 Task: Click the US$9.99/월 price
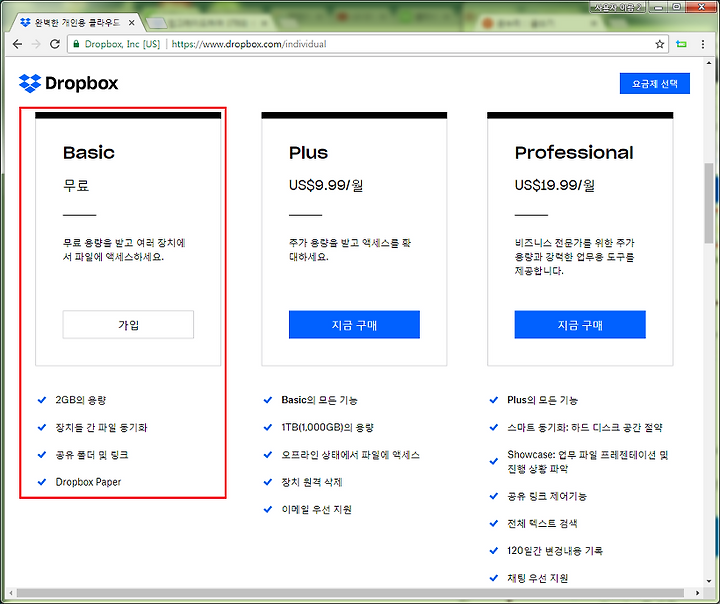(326, 185)
